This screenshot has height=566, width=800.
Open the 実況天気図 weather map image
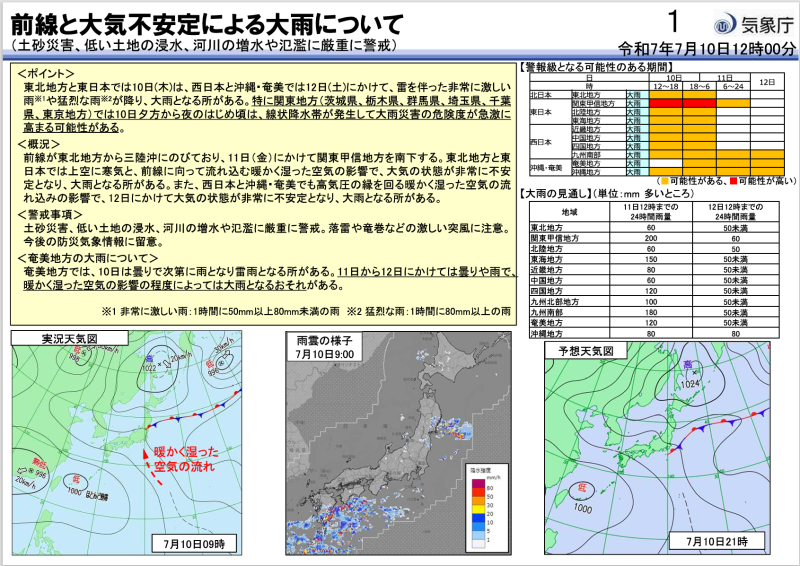coord(127,443)
